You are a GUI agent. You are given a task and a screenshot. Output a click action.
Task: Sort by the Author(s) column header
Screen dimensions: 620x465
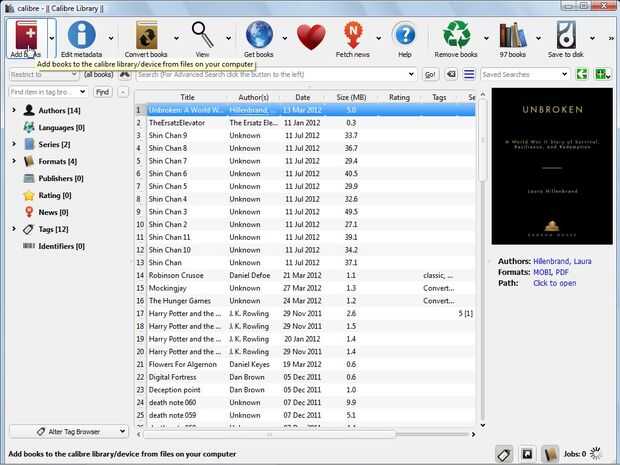point(253,97)
